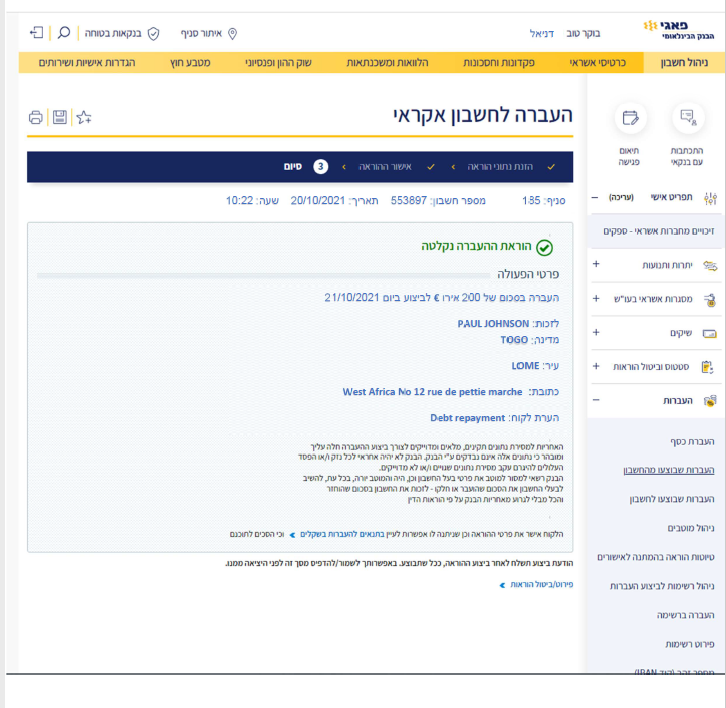Open the correspondence with banker icon
Image resolution: width=726 pixels, height=708 pixels.
coord(688,118)
